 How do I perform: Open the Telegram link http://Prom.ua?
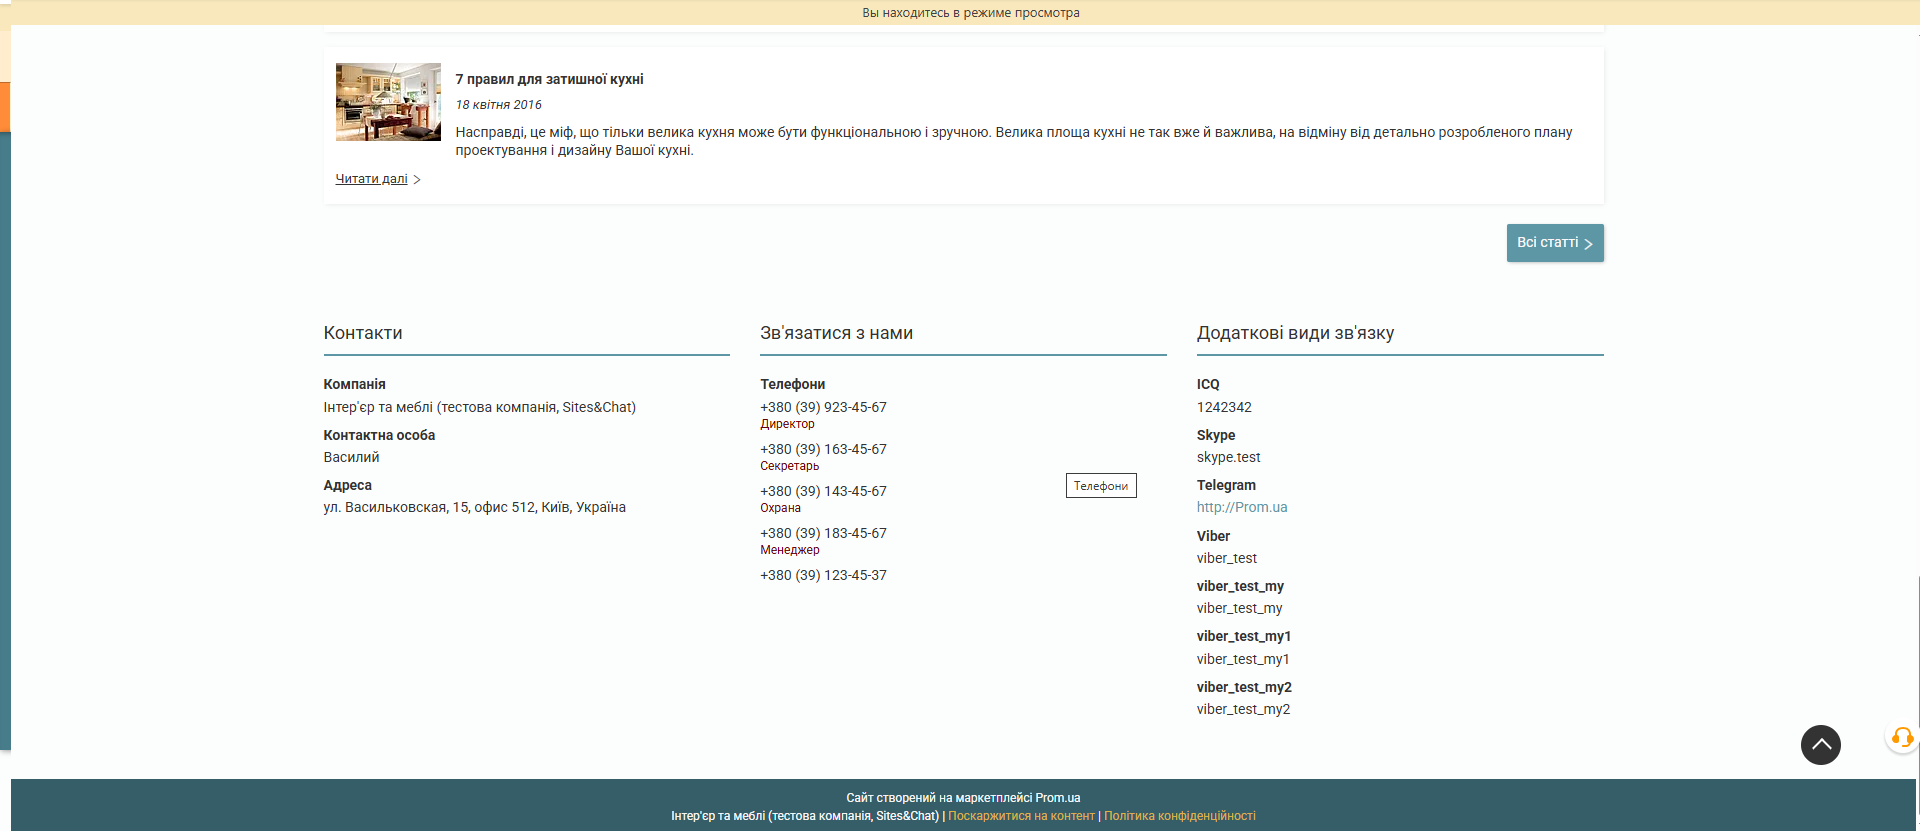1241,507
